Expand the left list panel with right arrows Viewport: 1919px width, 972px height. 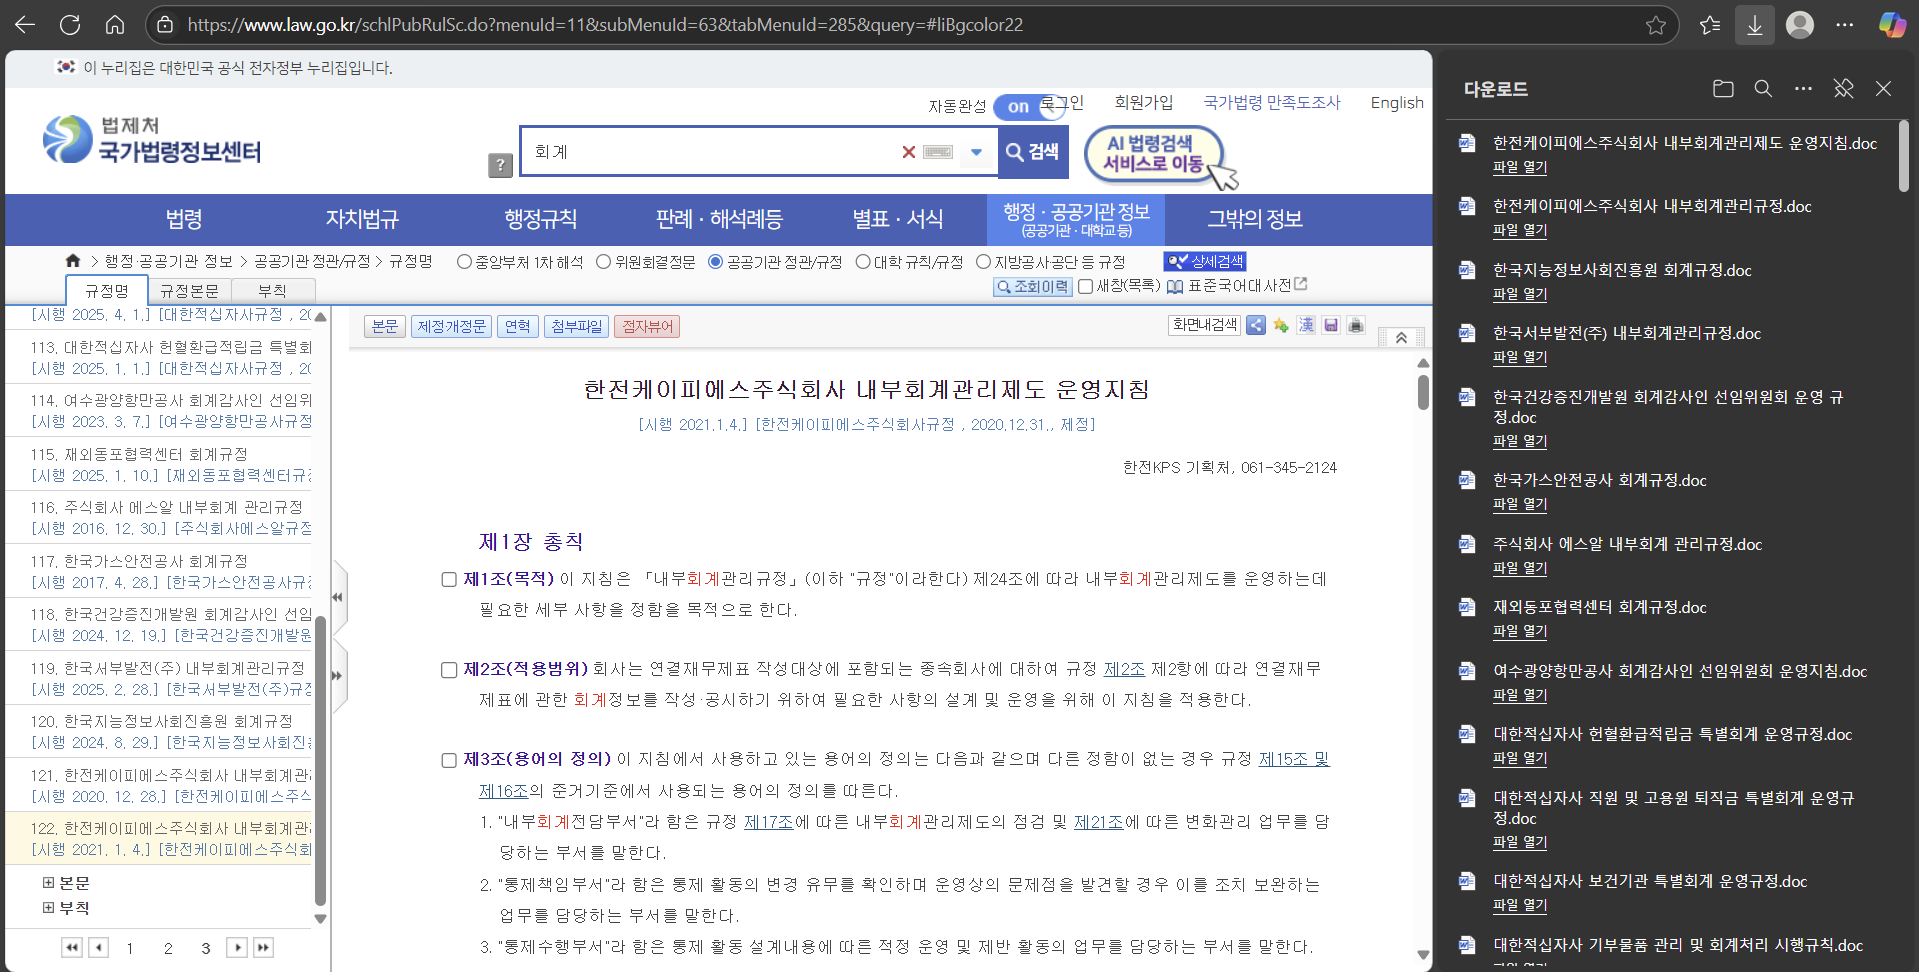click(338, 676)
